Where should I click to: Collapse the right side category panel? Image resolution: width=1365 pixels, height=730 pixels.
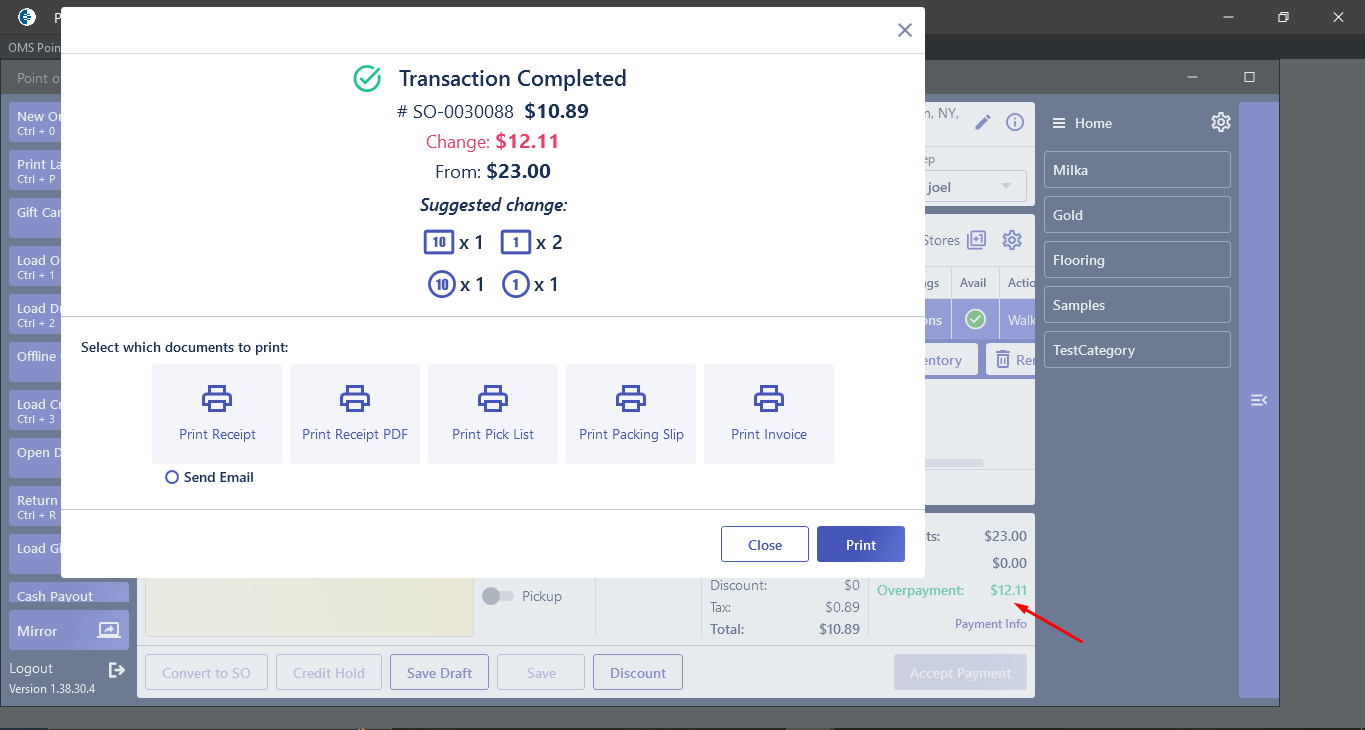(1259, 400)
